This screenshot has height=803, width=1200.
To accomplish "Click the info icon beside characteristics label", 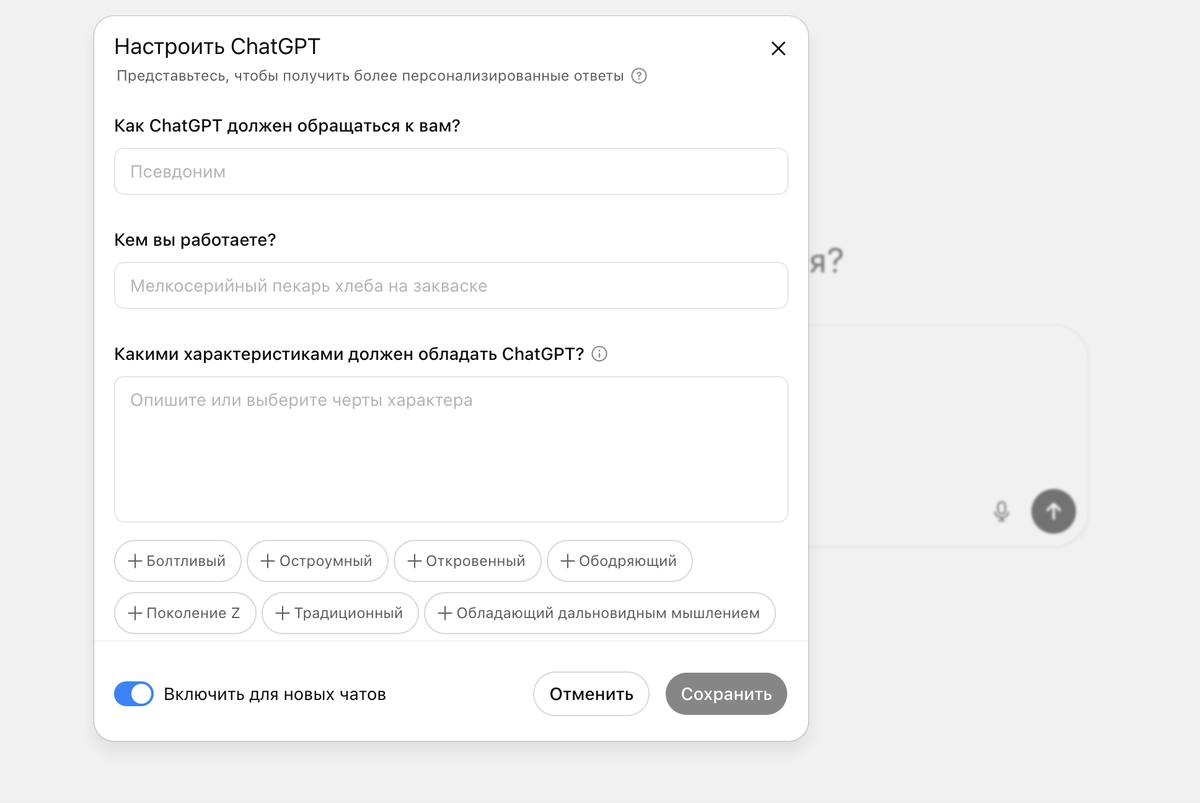I will [x=599, y=354].
